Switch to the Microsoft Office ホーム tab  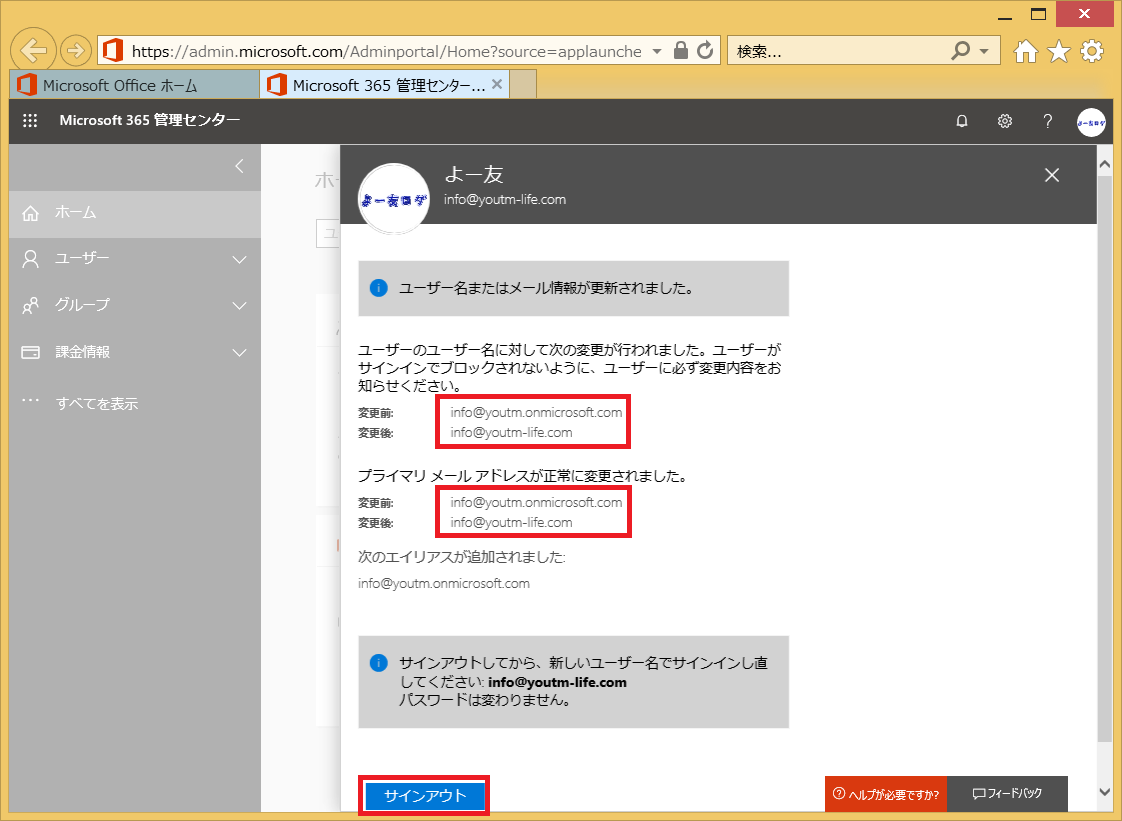(x=134, y=85)
